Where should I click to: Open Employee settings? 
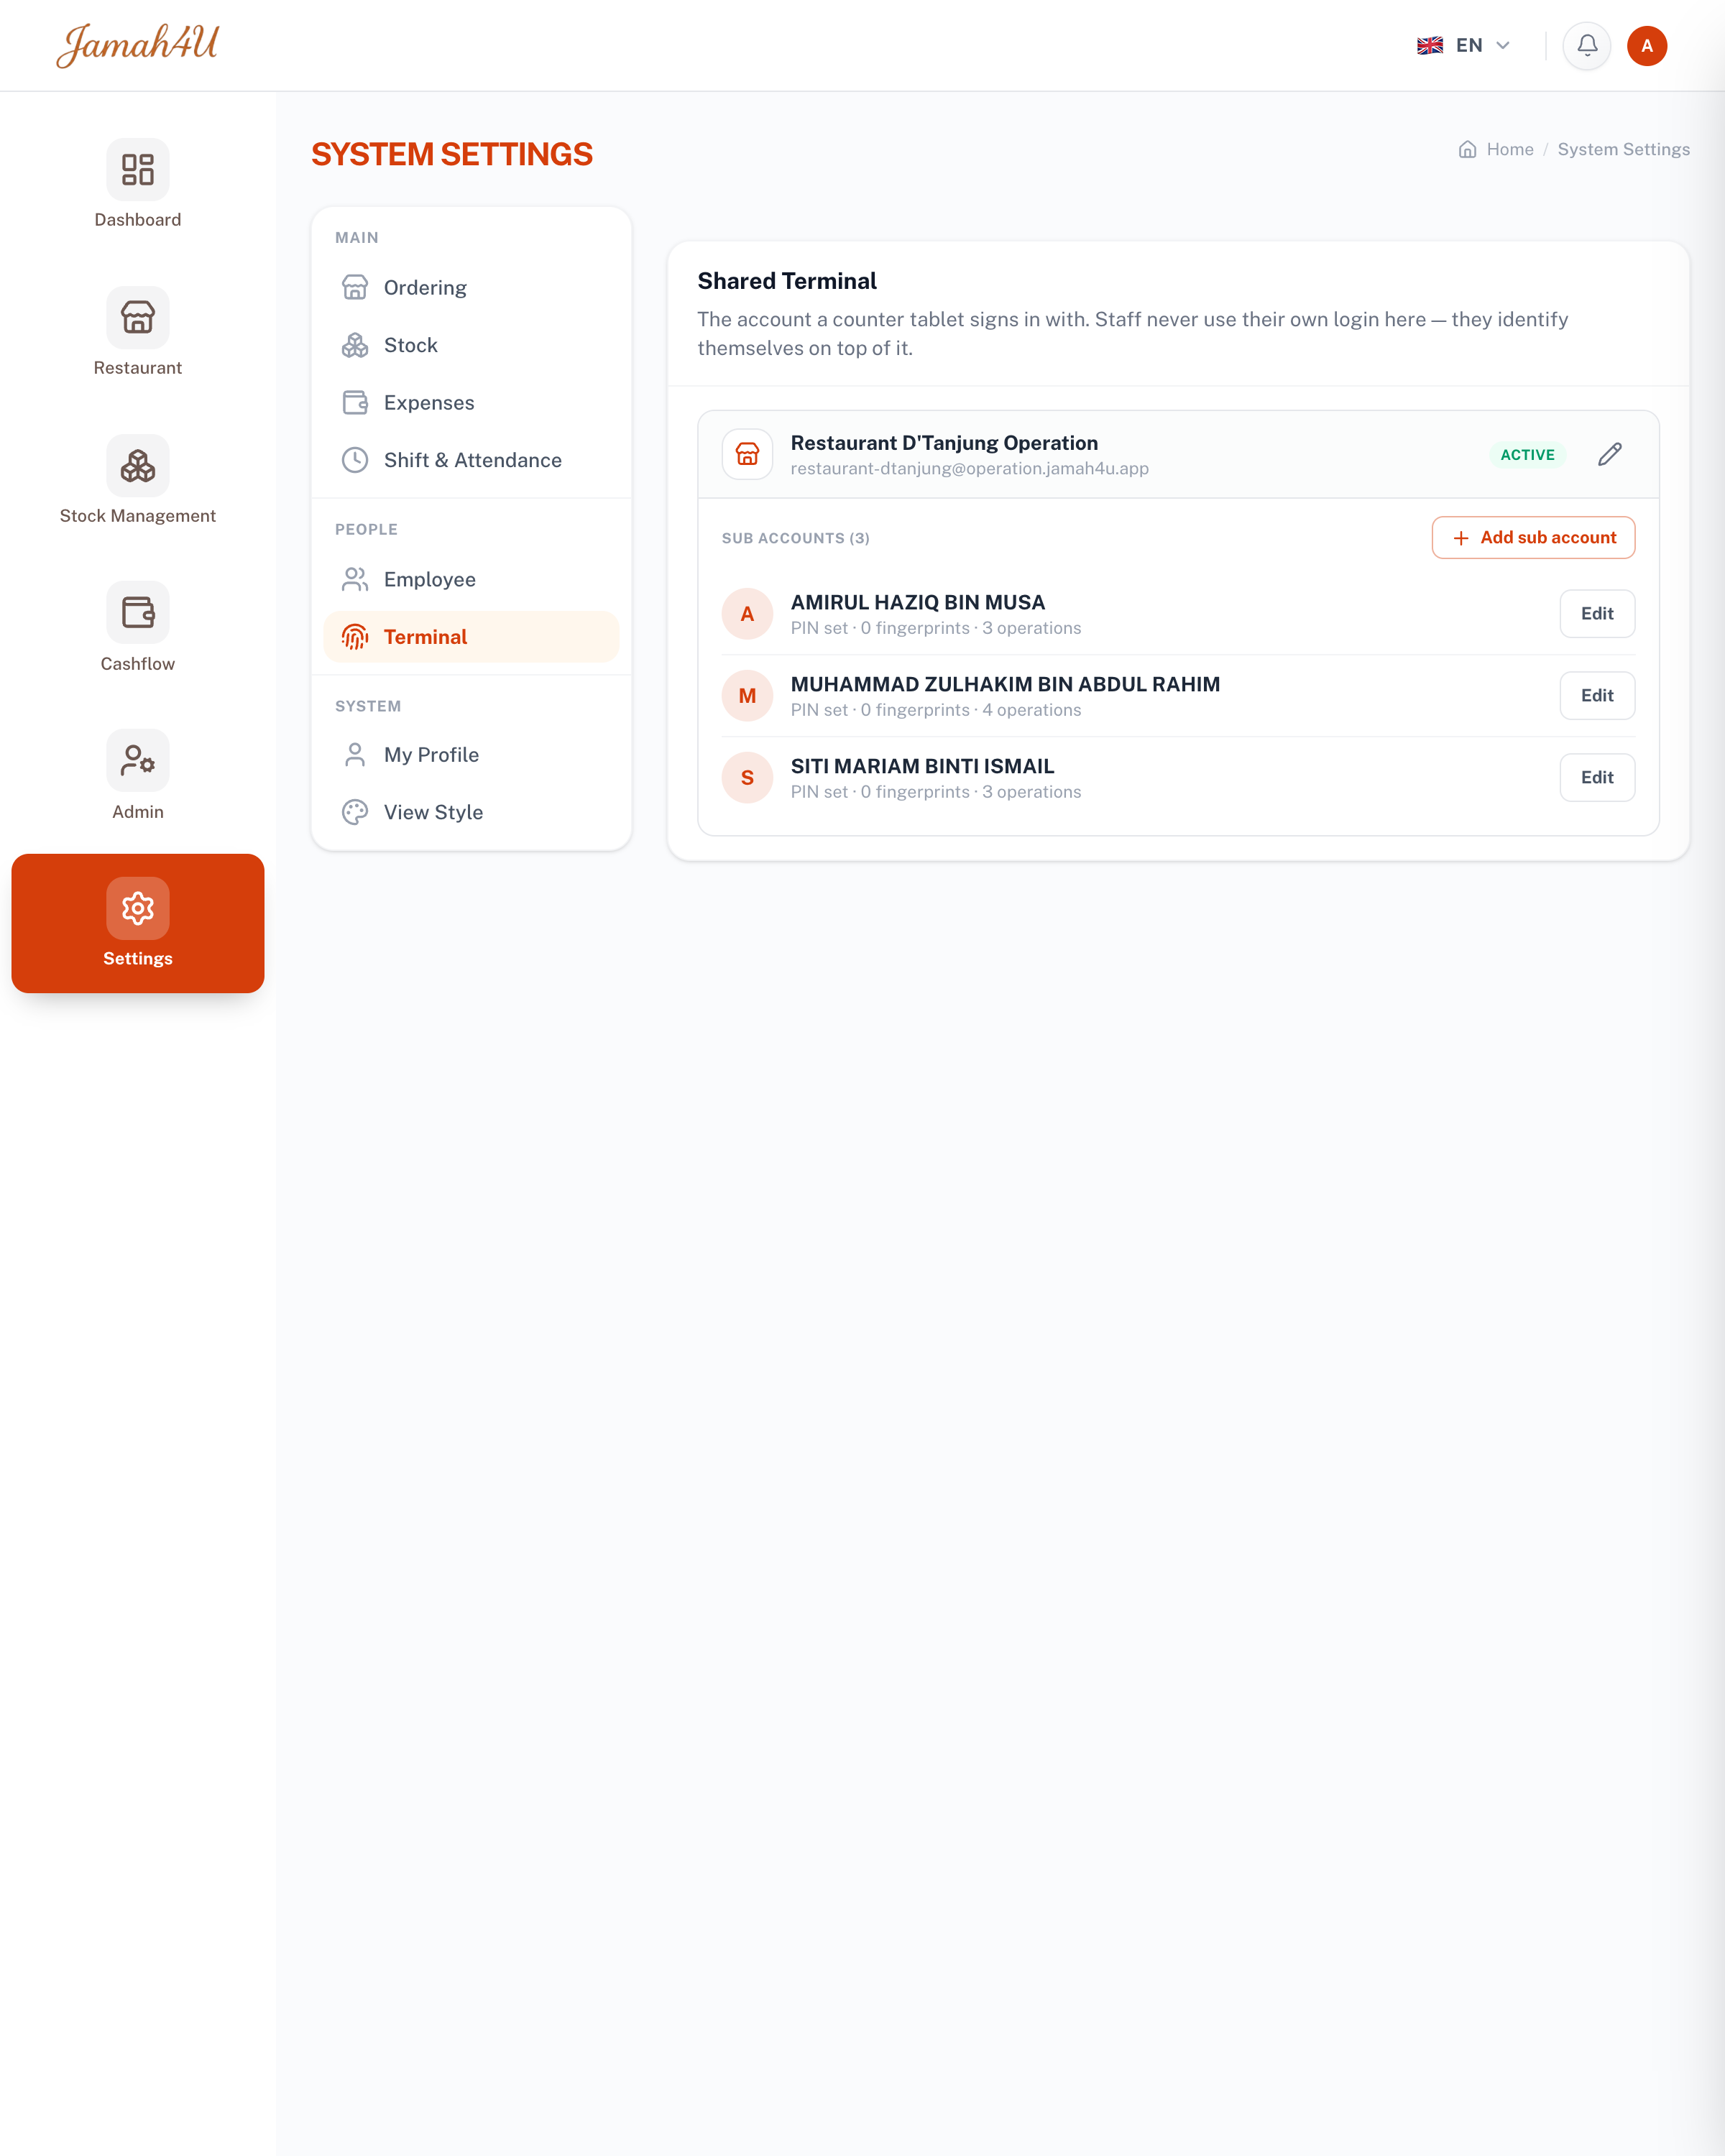pyautogui.click(x=471, y=579)
